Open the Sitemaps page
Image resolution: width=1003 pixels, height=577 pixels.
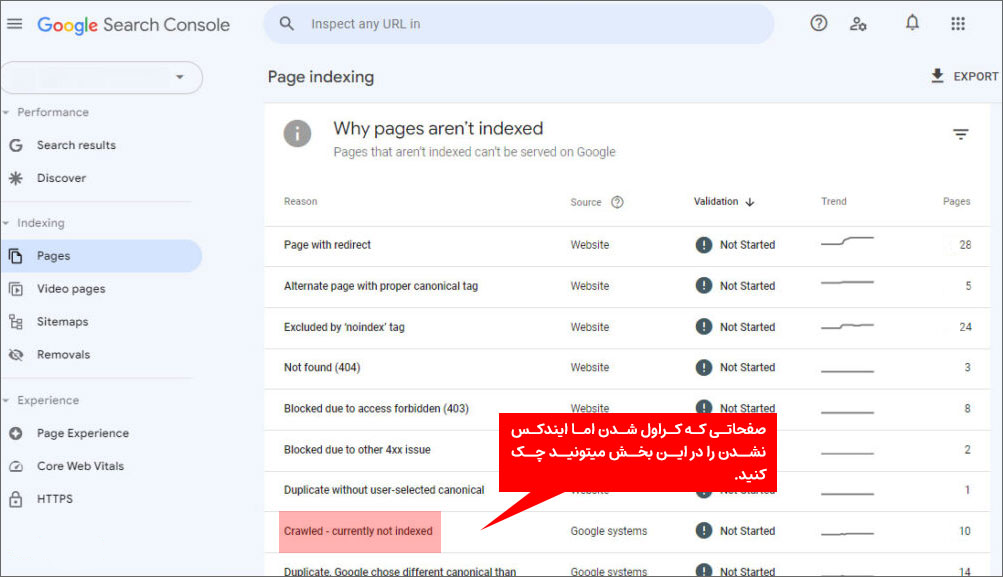(63, 322)
